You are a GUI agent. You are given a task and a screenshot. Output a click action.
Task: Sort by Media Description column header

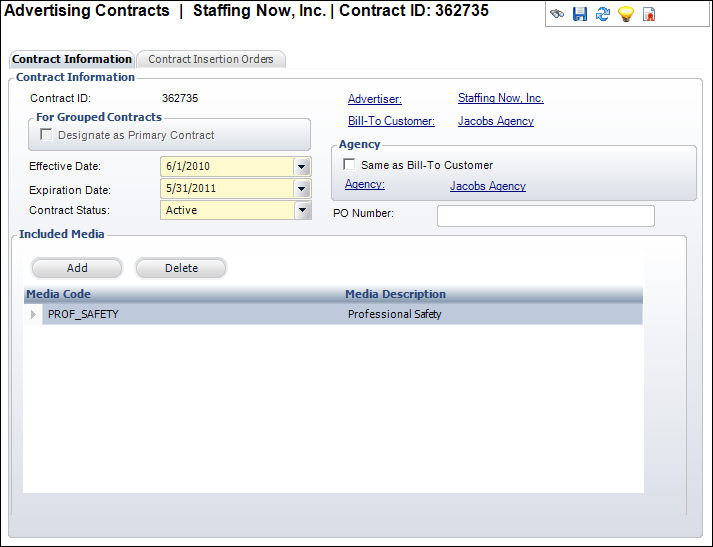(x=395, y=294)
